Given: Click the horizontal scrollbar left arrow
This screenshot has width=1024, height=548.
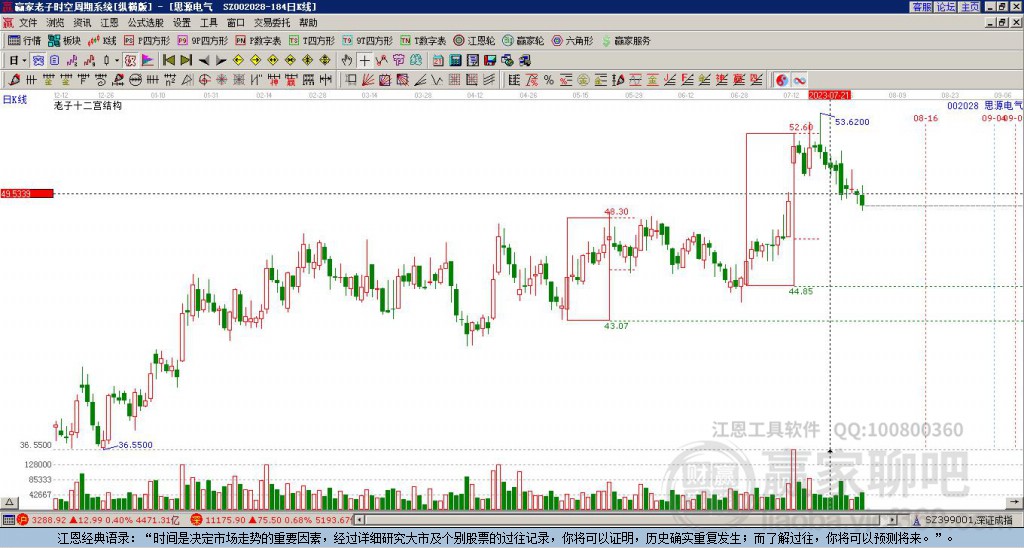Looking at the screenshot, I should click(358, 520).
